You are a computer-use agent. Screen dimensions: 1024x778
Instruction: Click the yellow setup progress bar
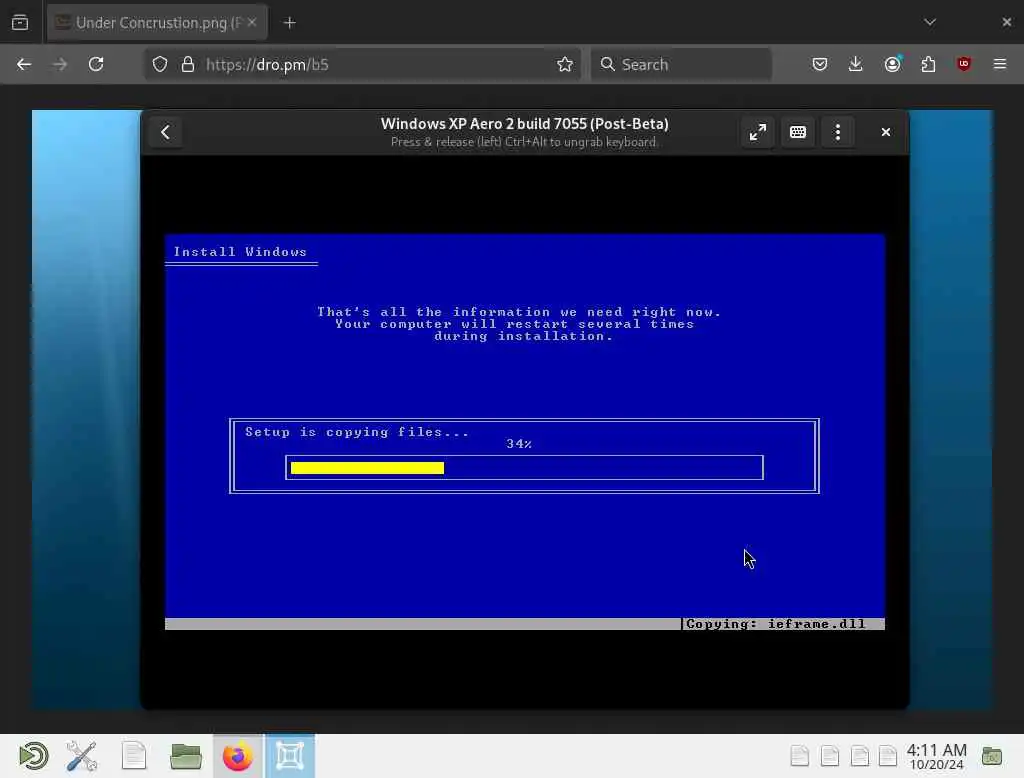click(367, 468)
